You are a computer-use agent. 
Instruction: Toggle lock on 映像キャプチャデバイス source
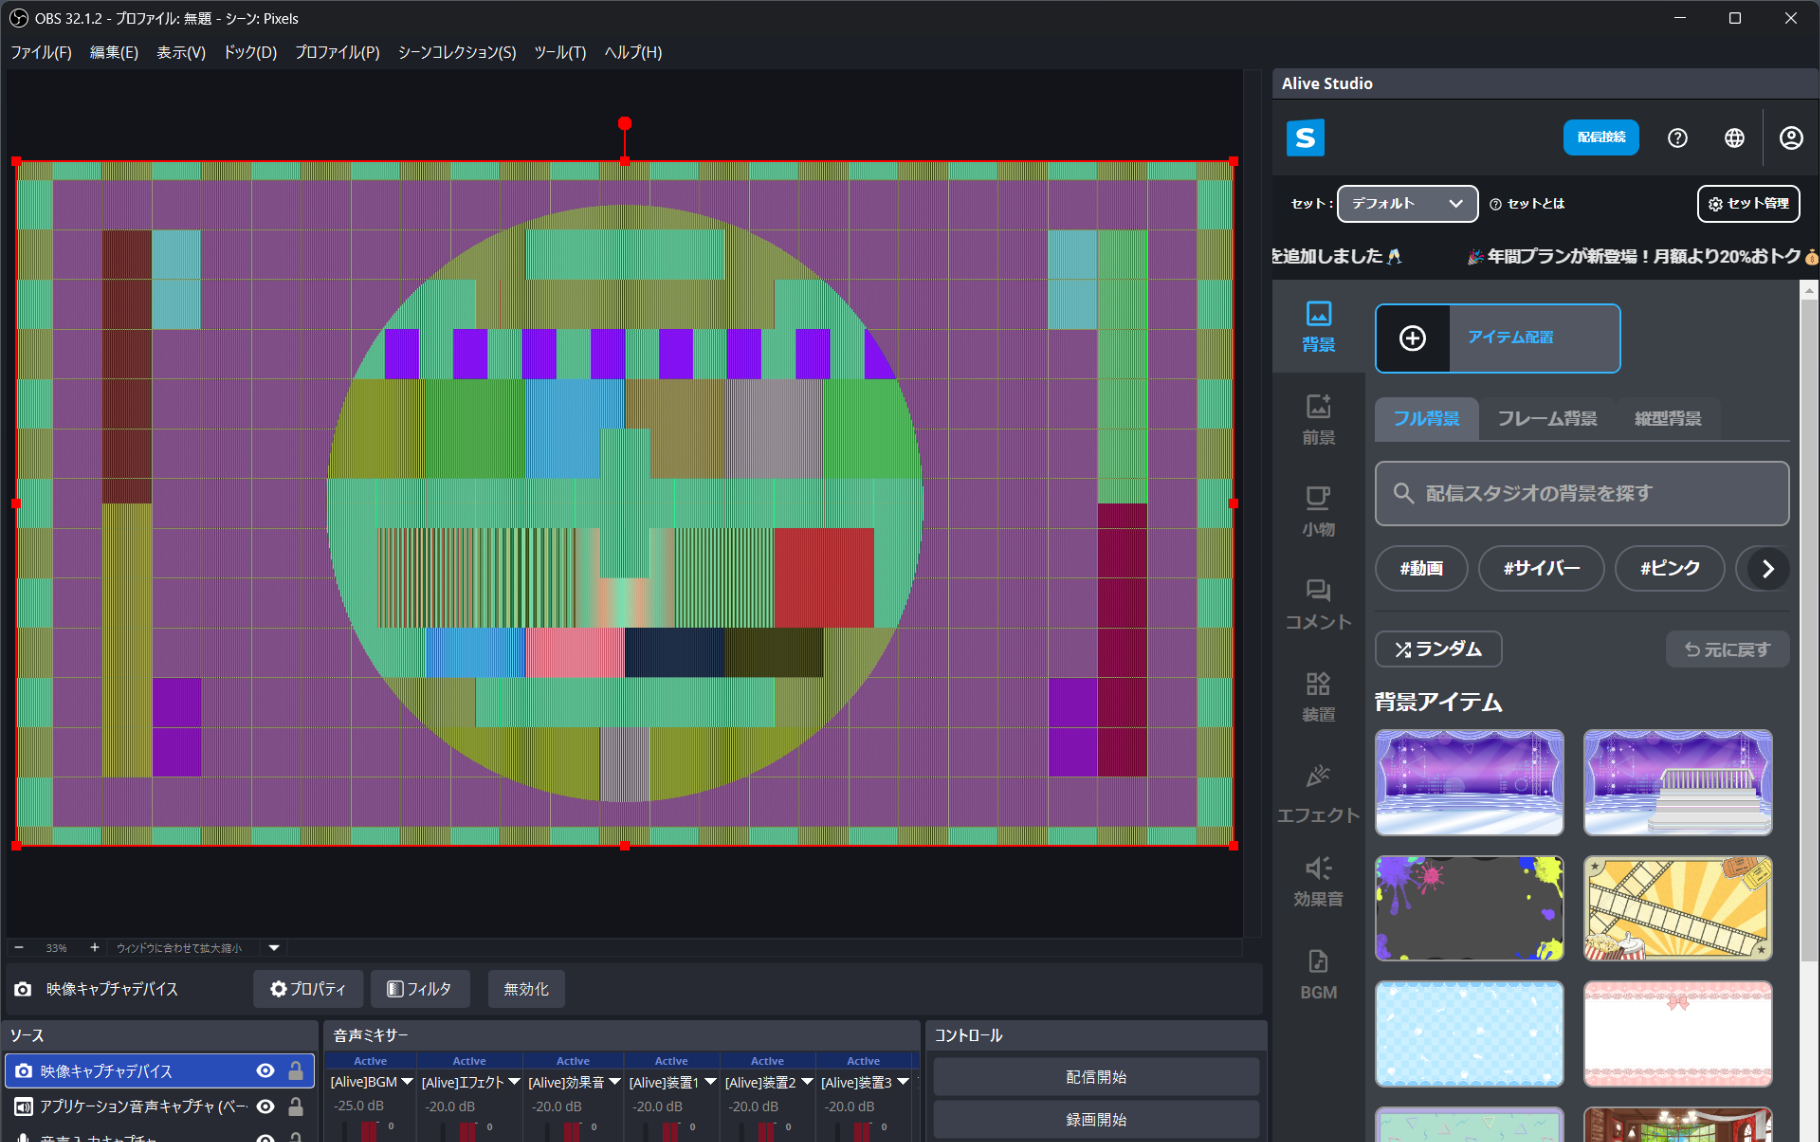tap(296, 1071)
